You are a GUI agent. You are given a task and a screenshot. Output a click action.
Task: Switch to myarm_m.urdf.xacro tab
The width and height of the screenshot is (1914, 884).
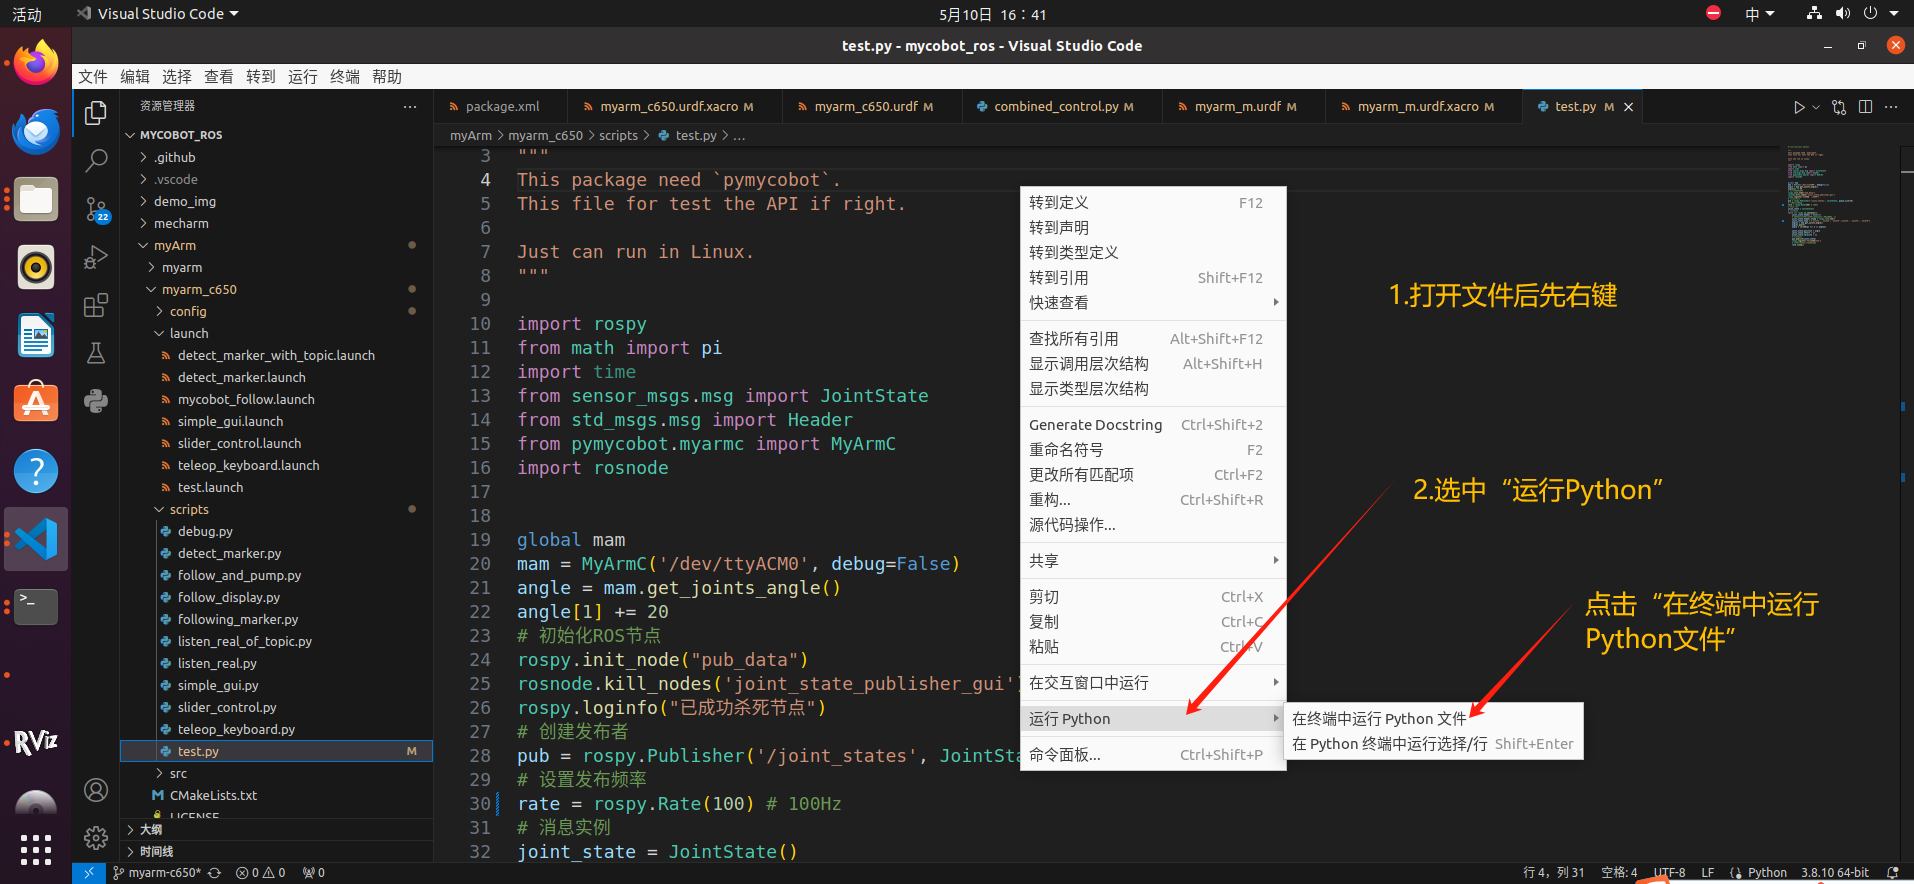pyautogui.click(x=1424, y=106)
